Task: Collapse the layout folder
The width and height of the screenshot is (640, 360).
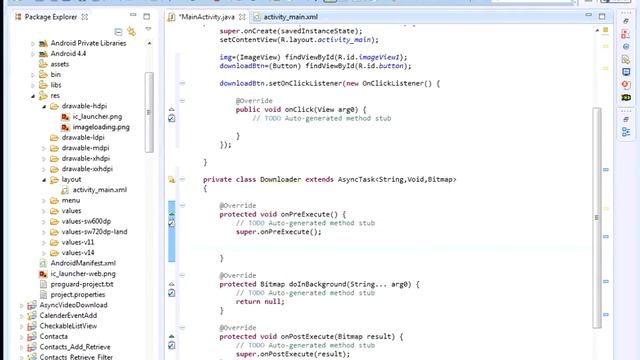Action: pos(44,180)
